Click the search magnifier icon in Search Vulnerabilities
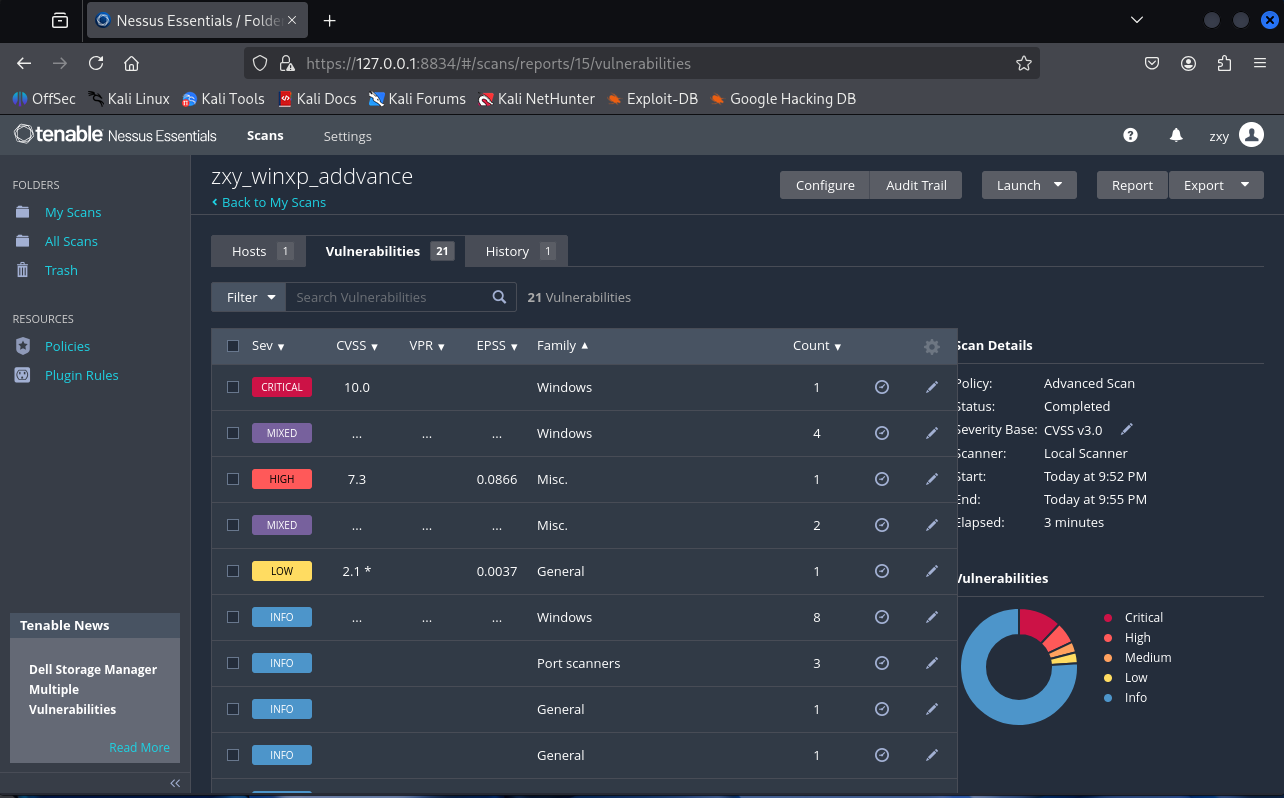Screen dimensions: 1284x798 pos(499,297)
